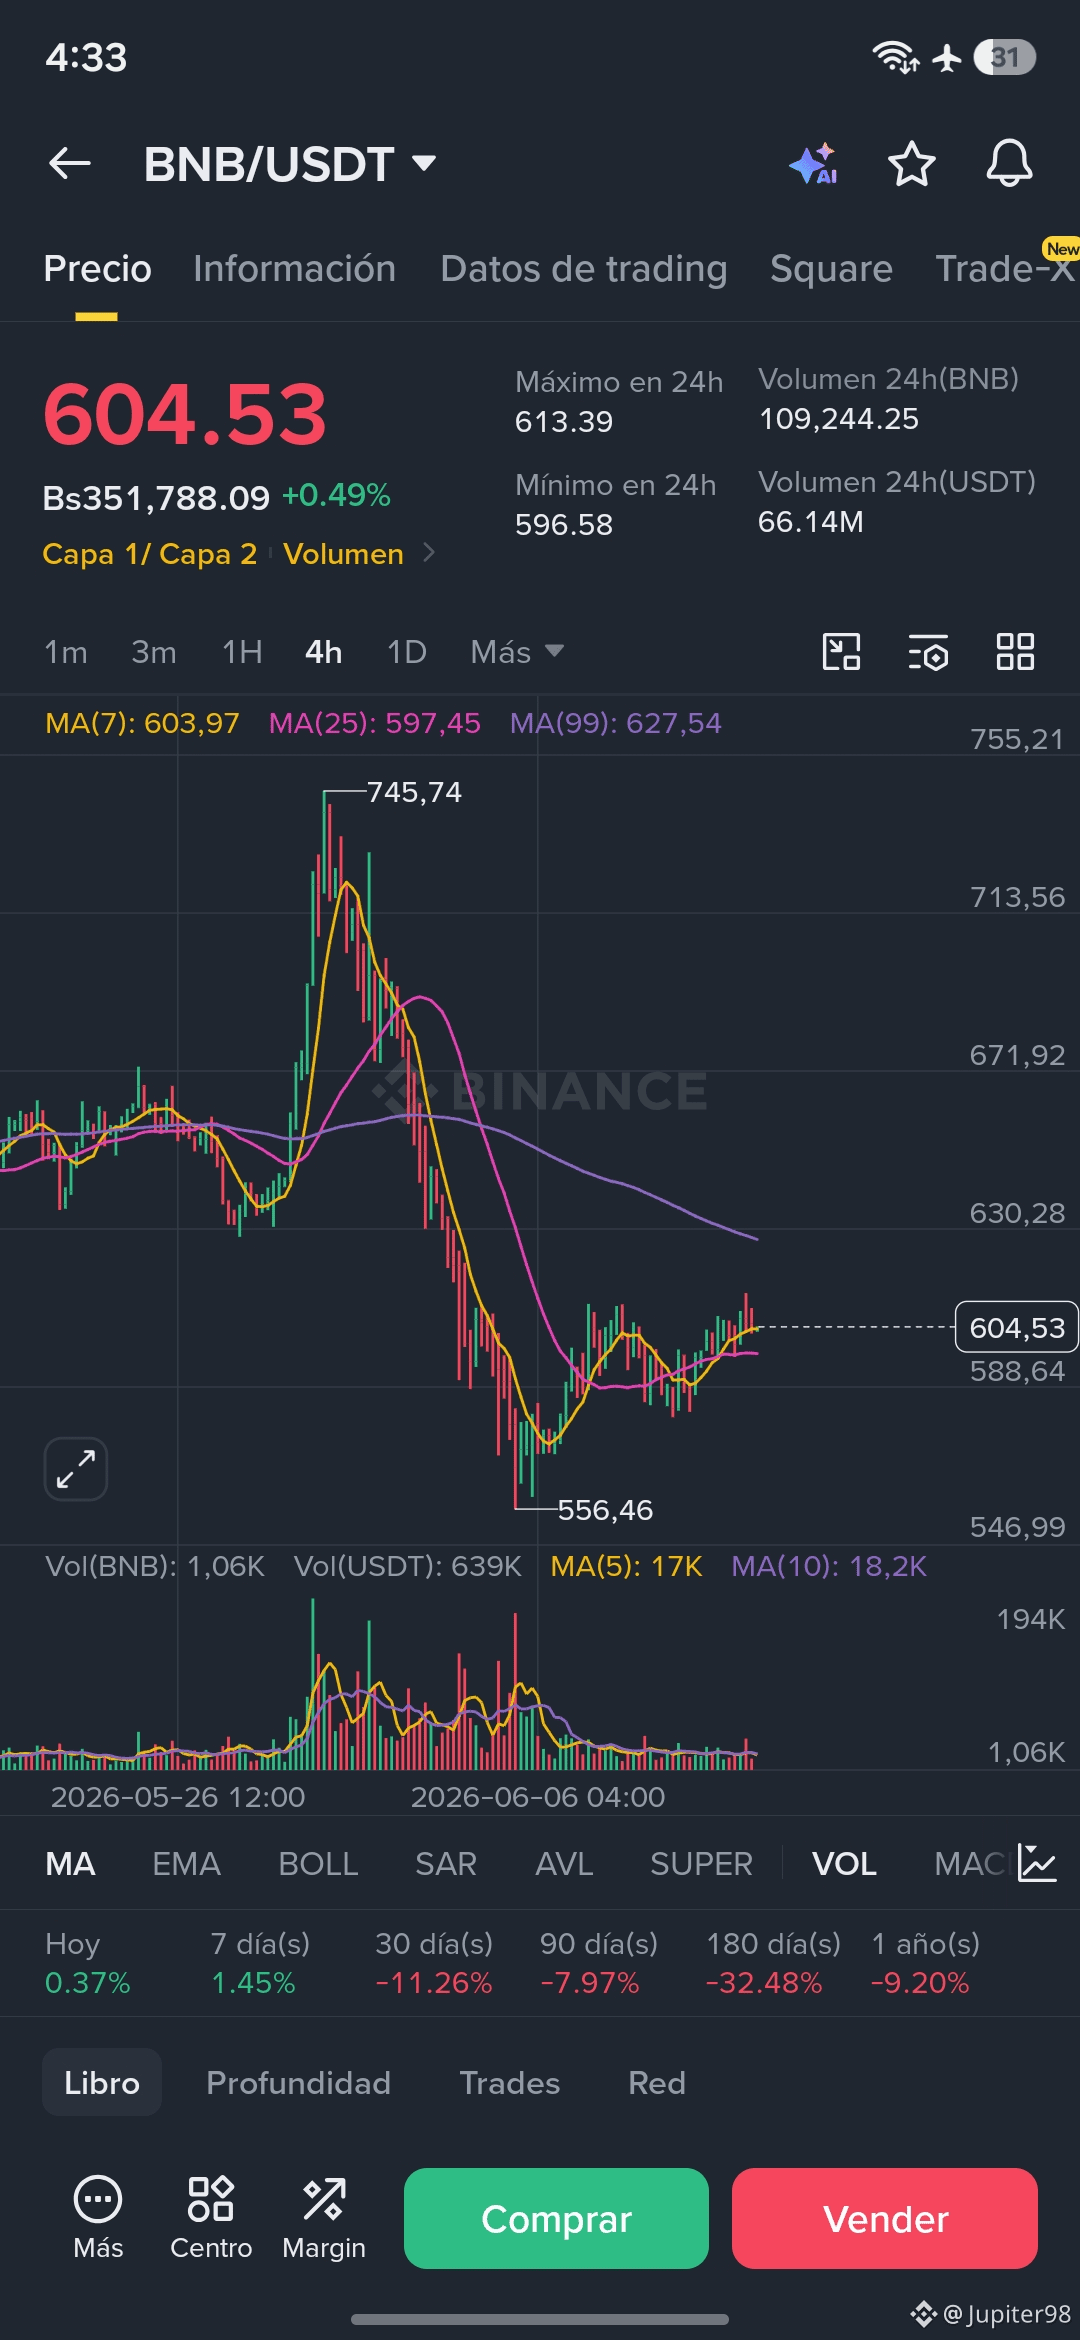
Task: Open the Libro order book tab
Action: coord(102,2082)
